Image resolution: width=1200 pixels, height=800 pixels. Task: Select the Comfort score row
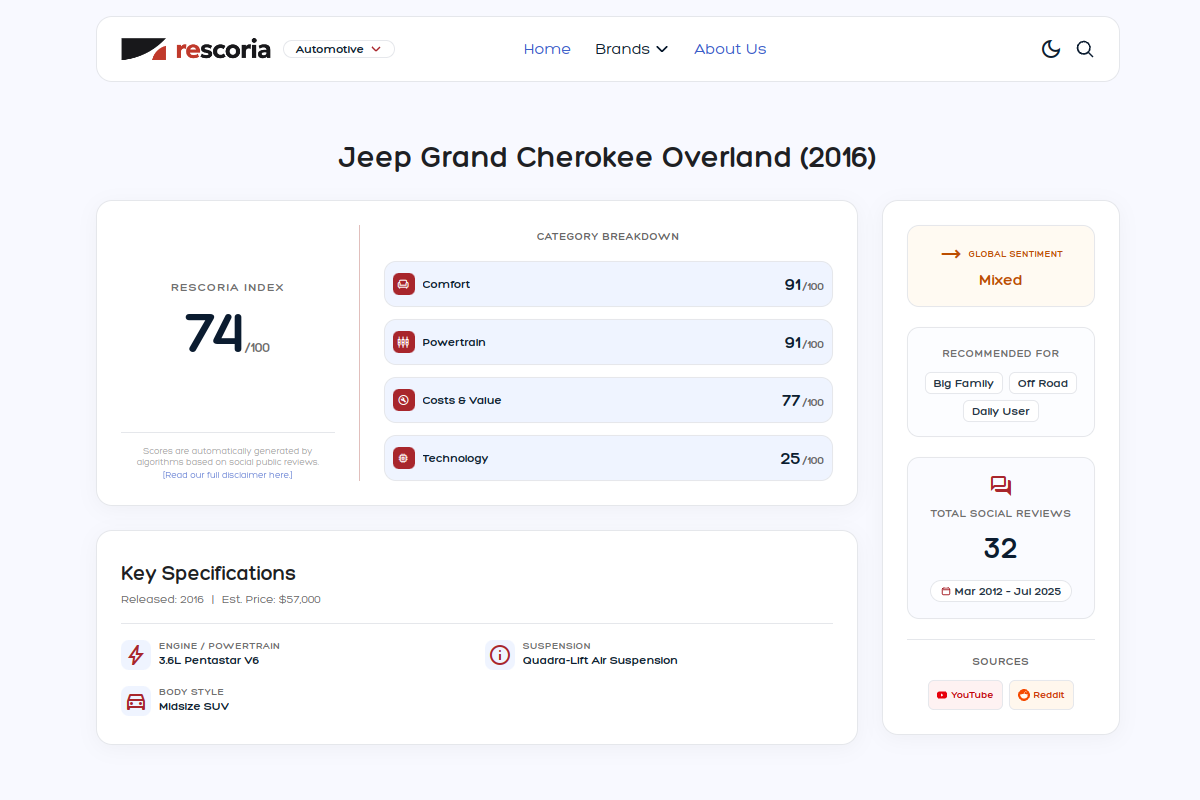tap(608, 284)
